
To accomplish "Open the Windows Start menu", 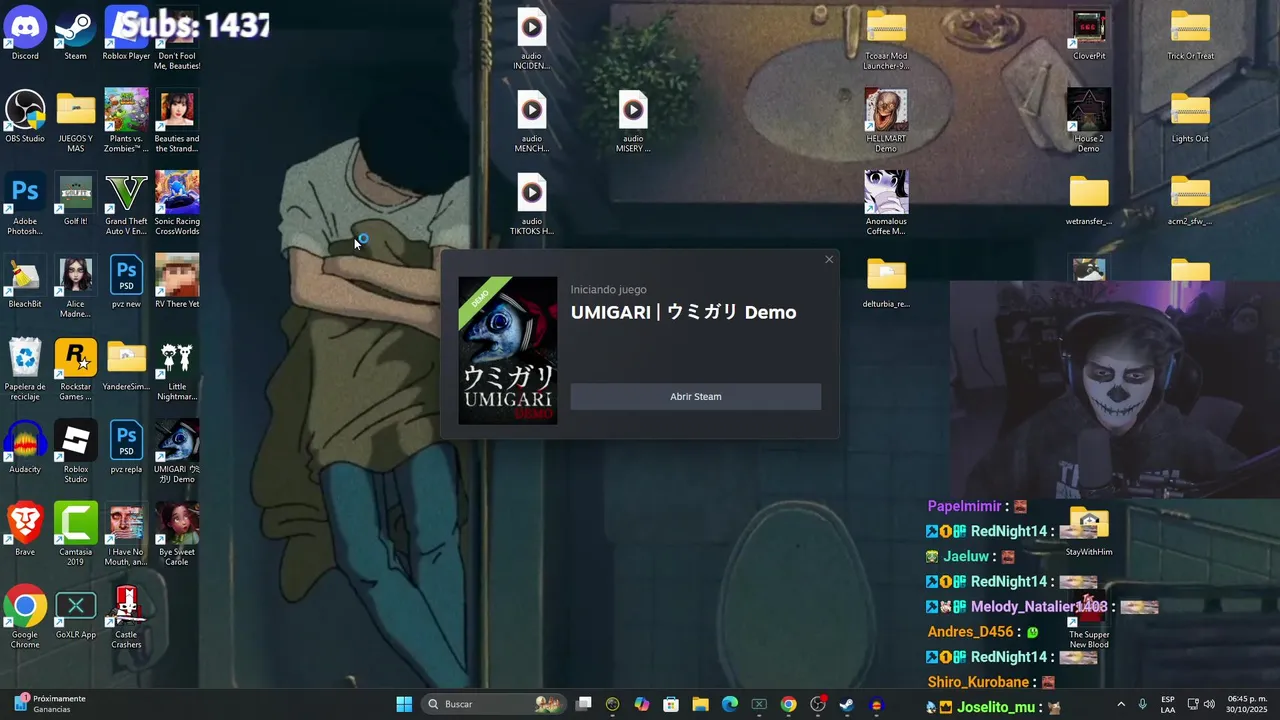I will click(404, 704).
